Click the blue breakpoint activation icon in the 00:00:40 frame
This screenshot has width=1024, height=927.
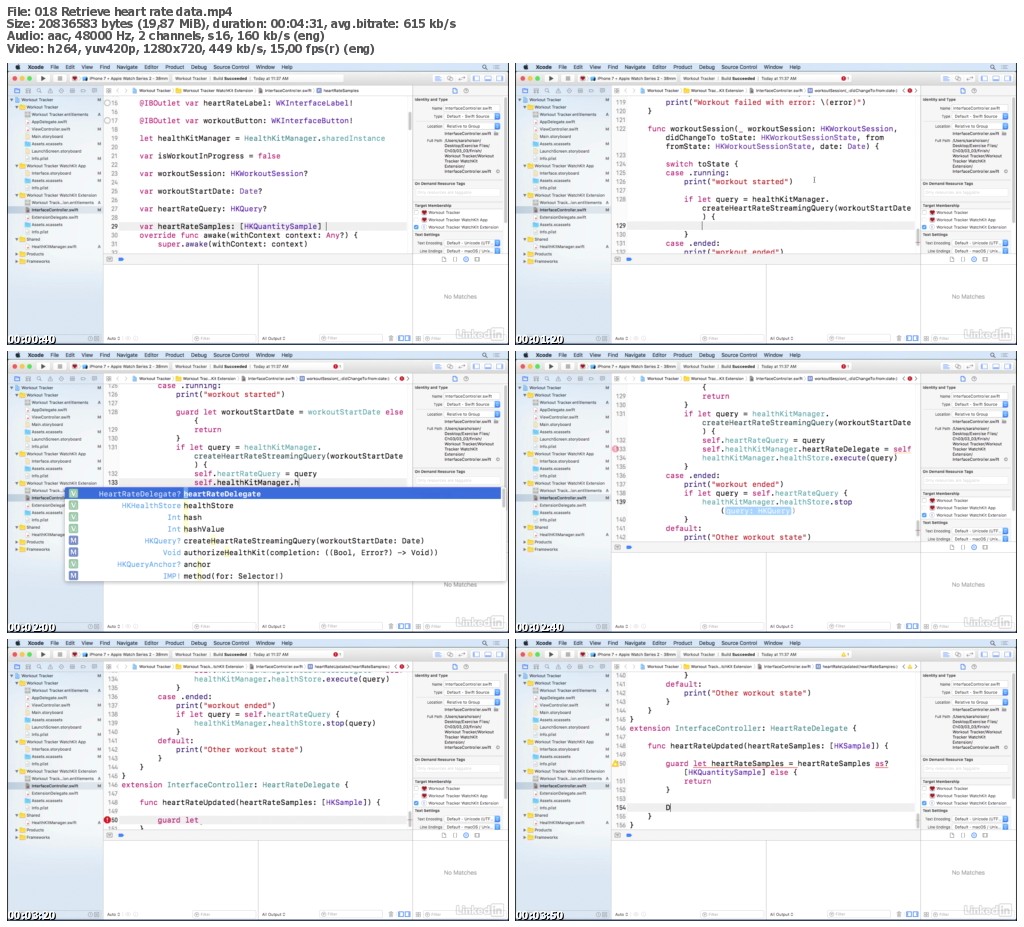point(121,259)
